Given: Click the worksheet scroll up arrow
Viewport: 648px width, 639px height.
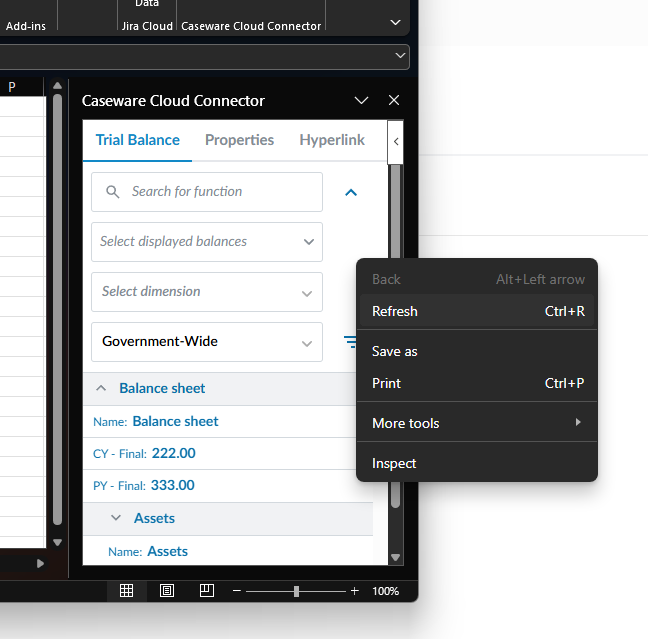Looking at the screenshot, I should click(57, 86).
